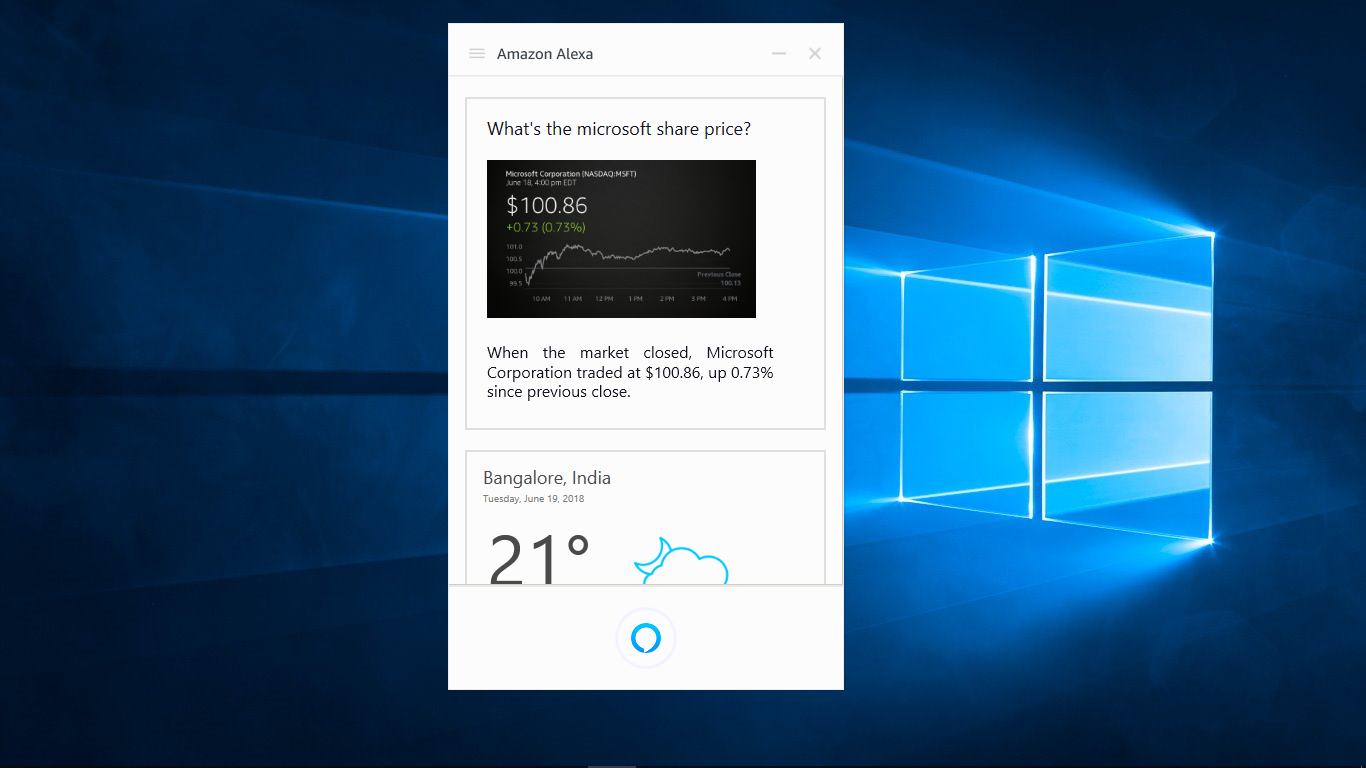Click the "Amazon Alexa" window title
The width and height of the screenshot is (1366, 768).
click(545, 54)
